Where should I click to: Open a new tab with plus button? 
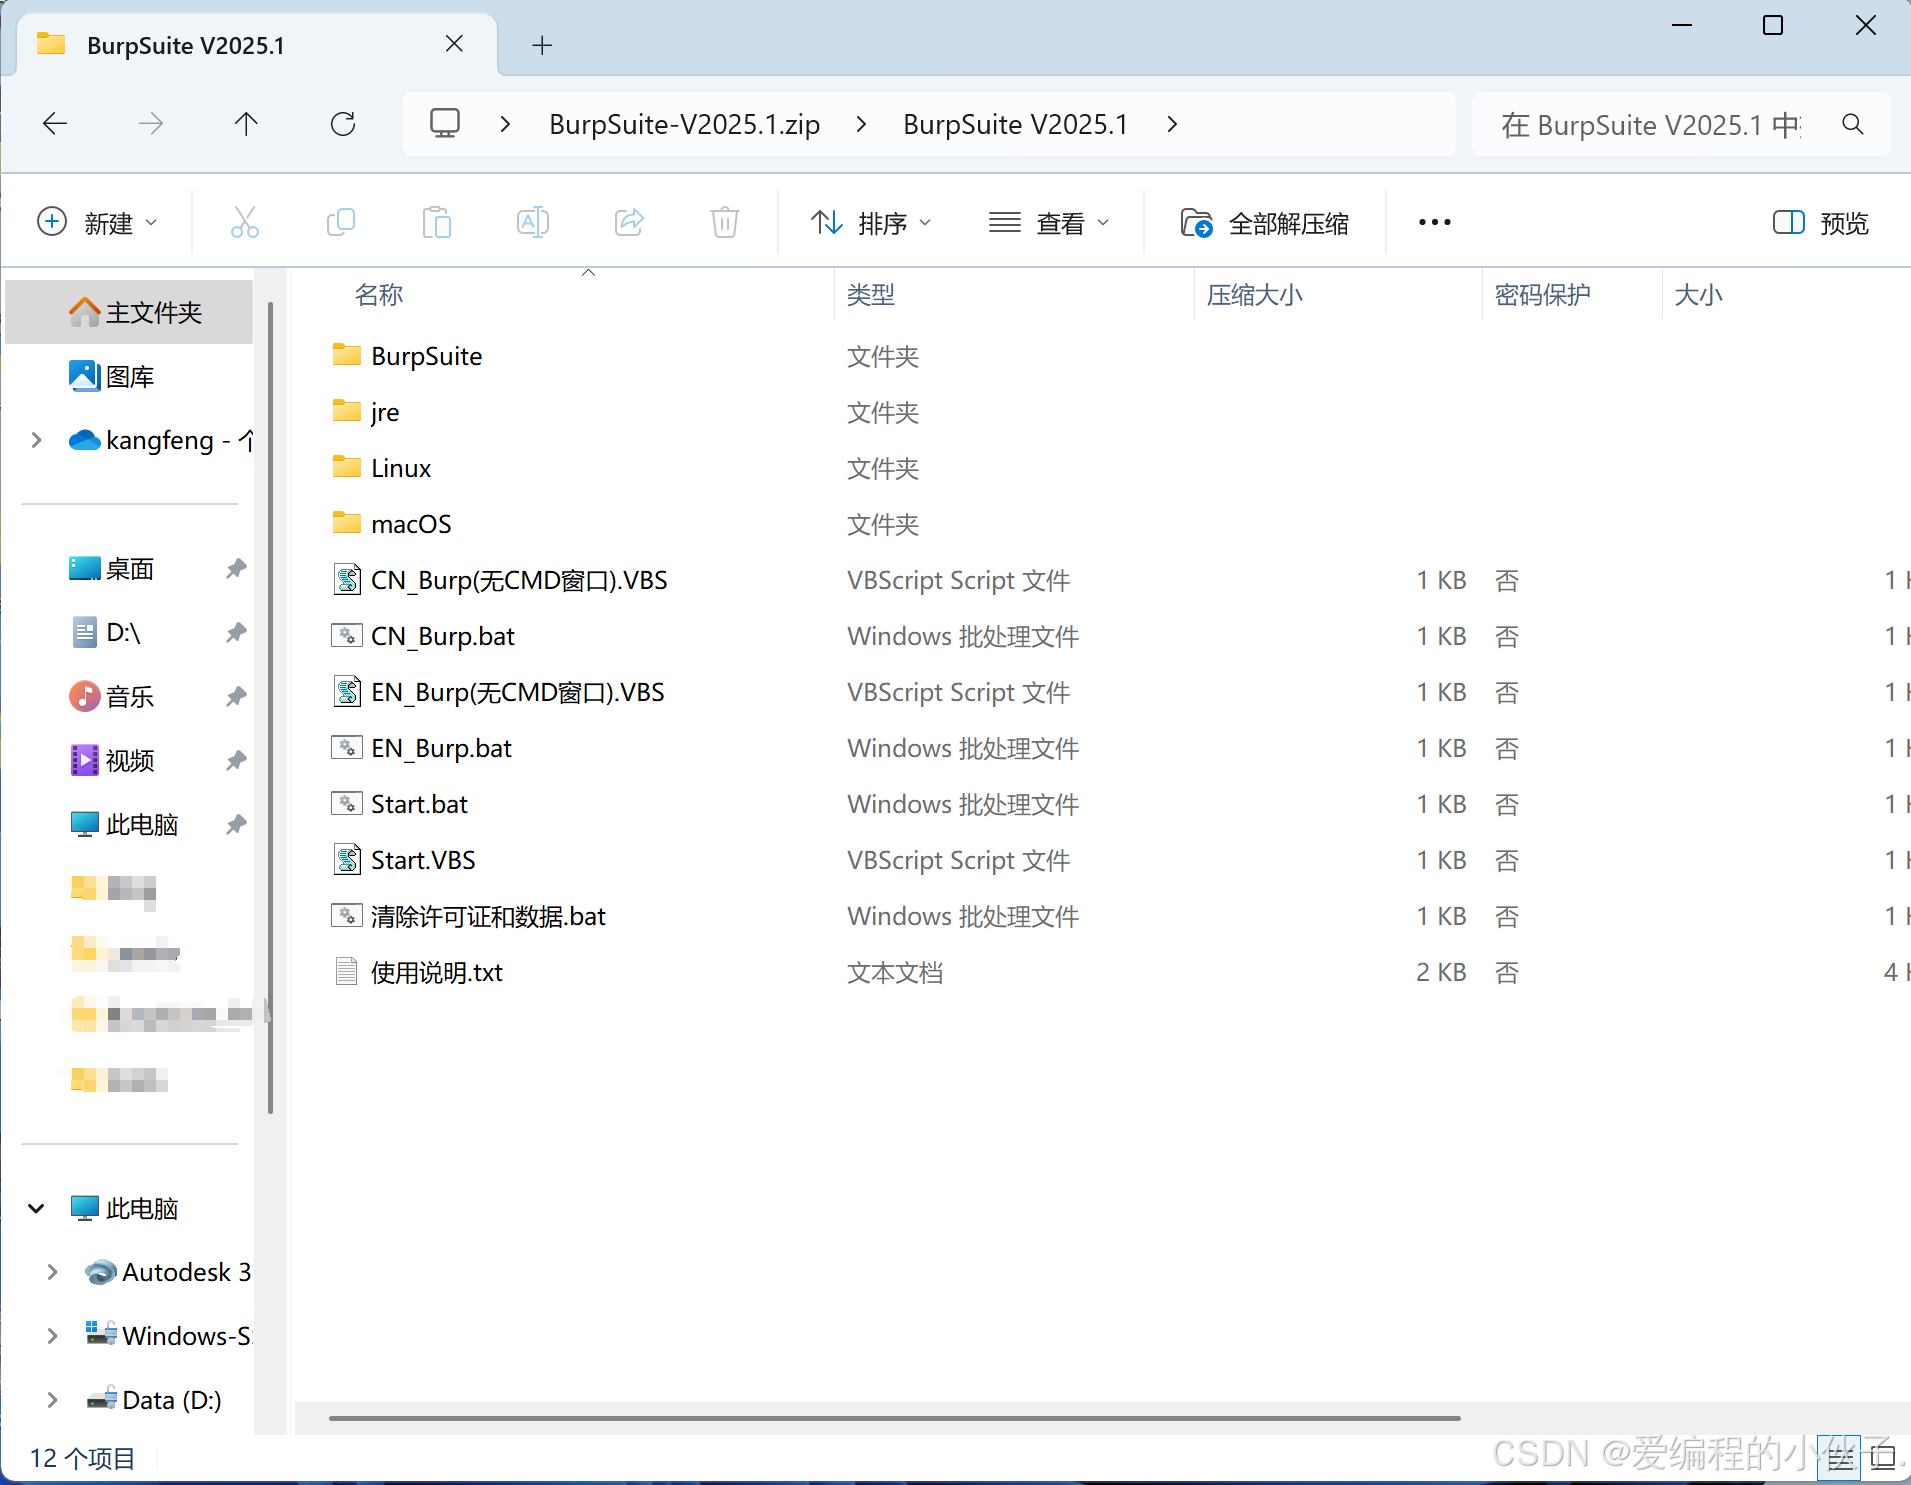(x=542, y=45)
